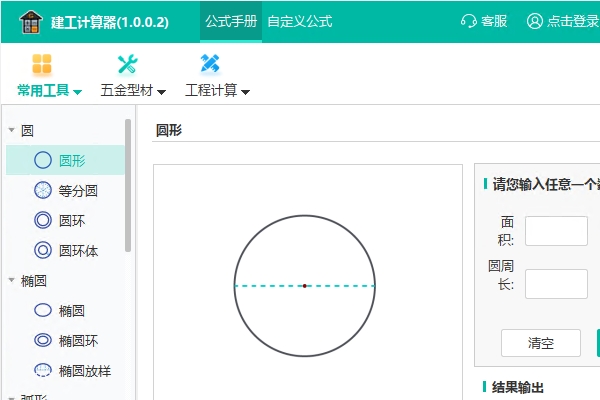Switch to 自定义公式 tab
This screenshot has height=400, width=600.
point(300,21)
